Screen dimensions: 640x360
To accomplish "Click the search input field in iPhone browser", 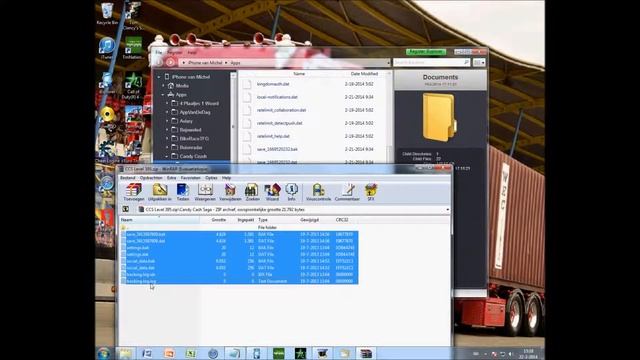I will [x=428, y=62].
